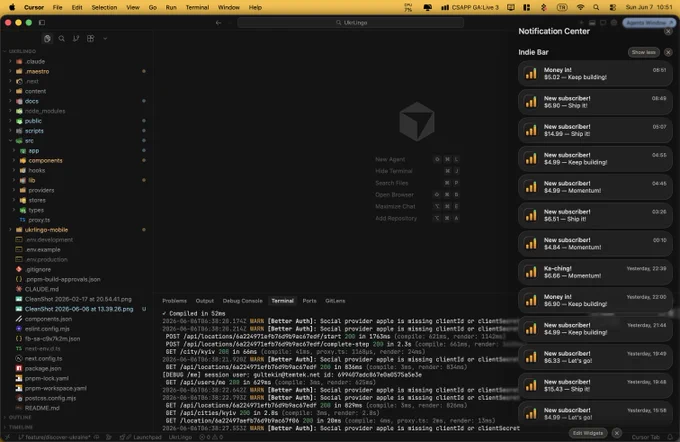
Task: Click the Edit Widgets button
Action: (x=588, y=433)
